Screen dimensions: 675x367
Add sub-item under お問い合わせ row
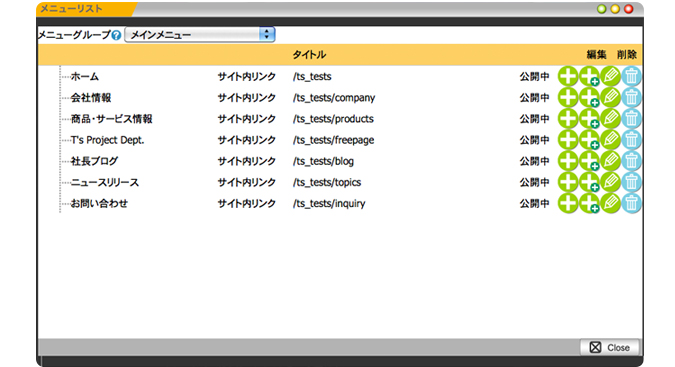[589, 203]
